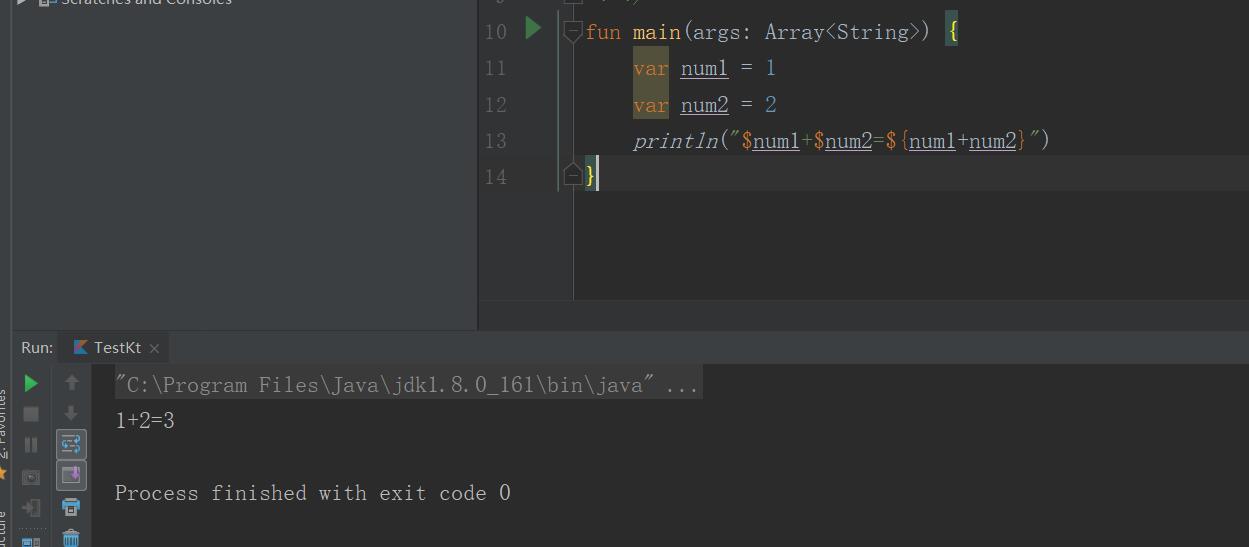Collapse the main function fold marker

[572, 32]
